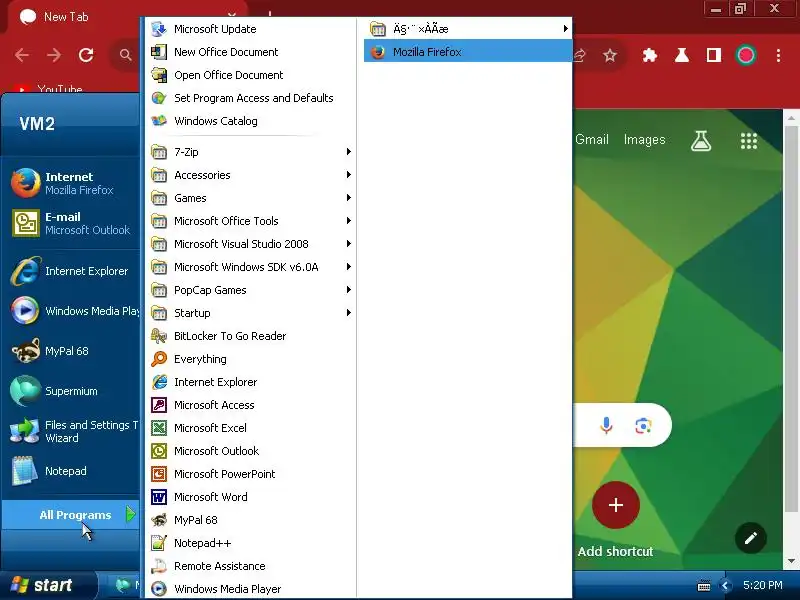This screenshot has height=600, width=800.
Task: Click the YouTube bookmark
Action: pos(48,89)
